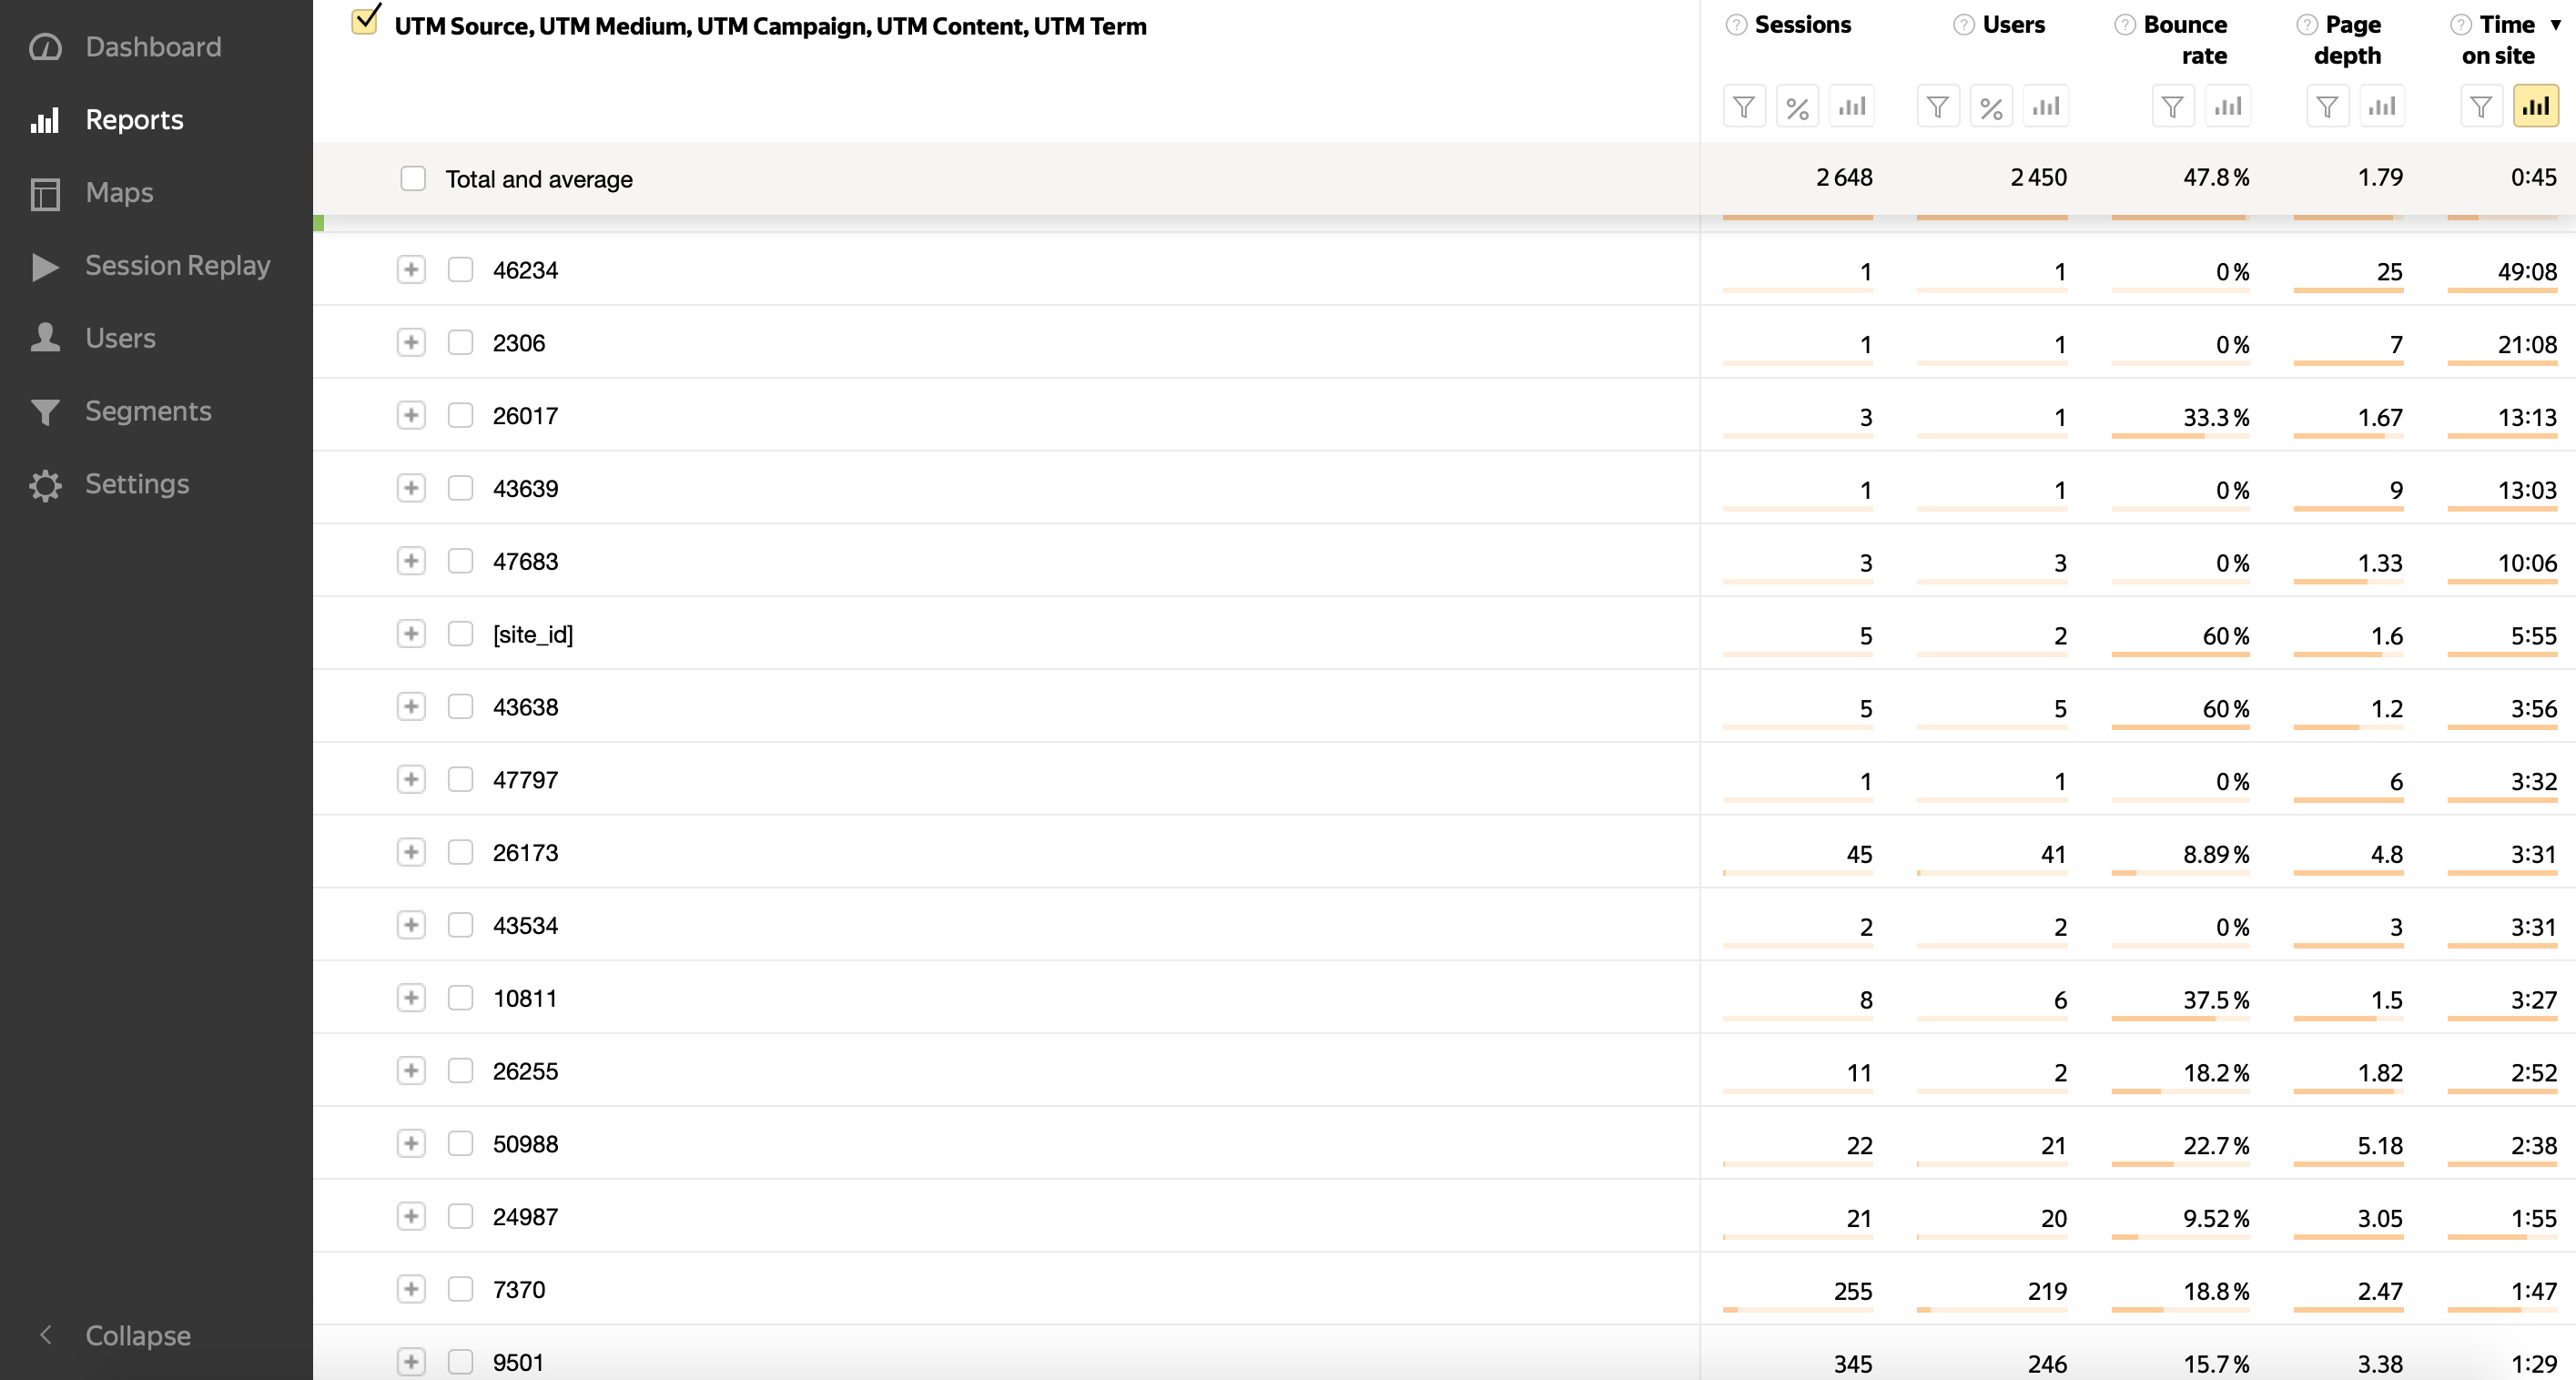This screenshot has height=1380, width=2576.
Task: Sort by Users column header
Action: (x=2014, y=25)
